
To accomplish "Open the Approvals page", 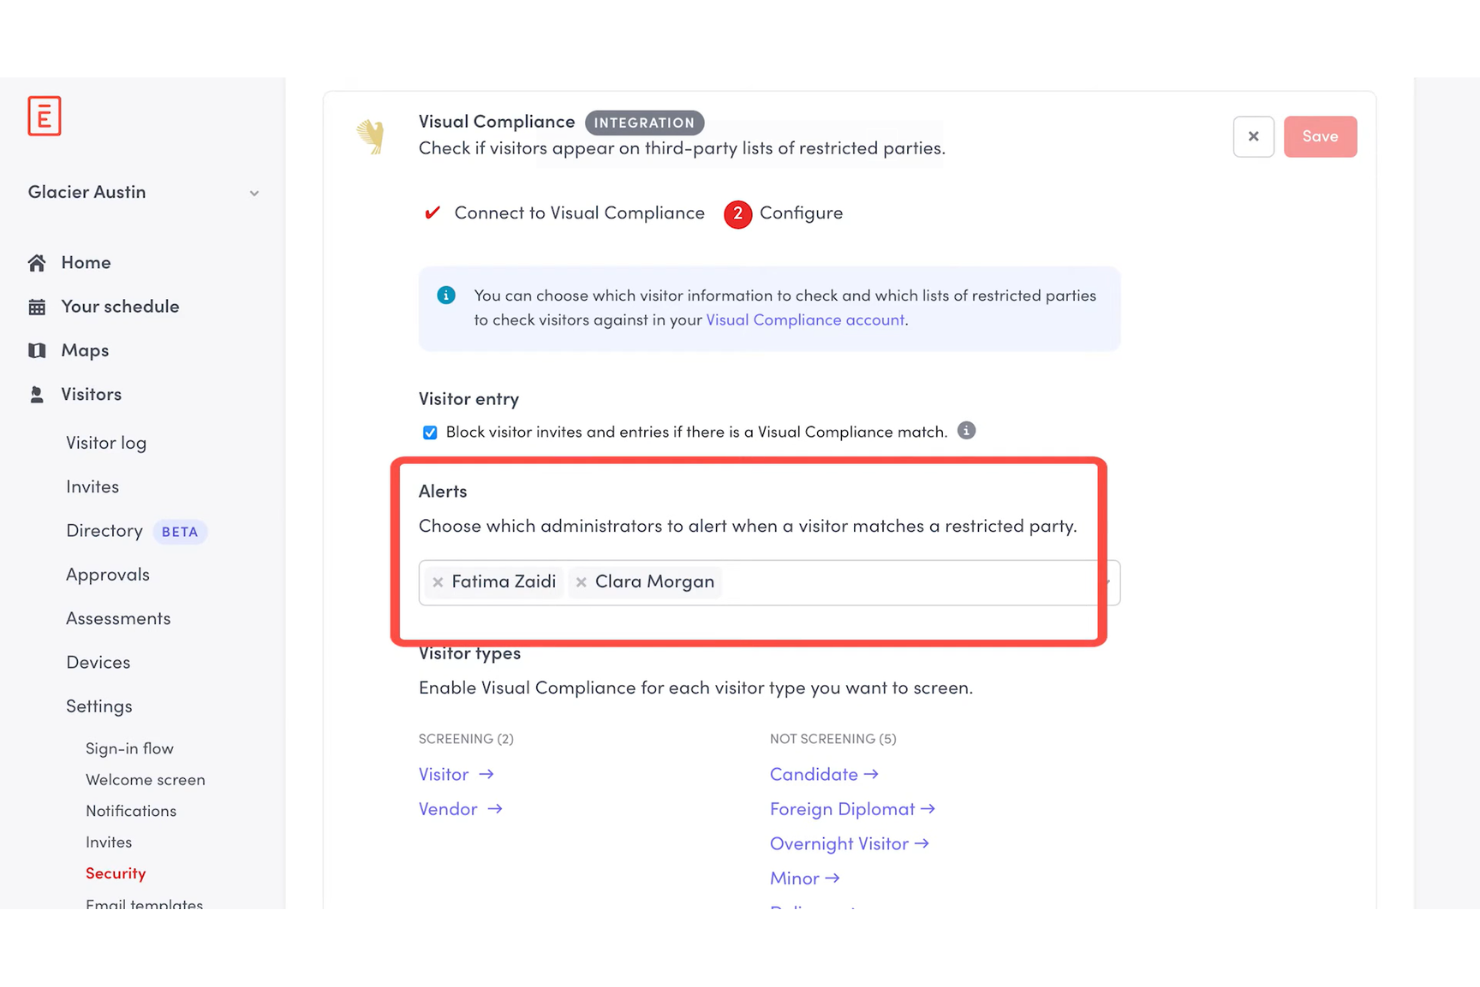I will click(x=108, y=575).
